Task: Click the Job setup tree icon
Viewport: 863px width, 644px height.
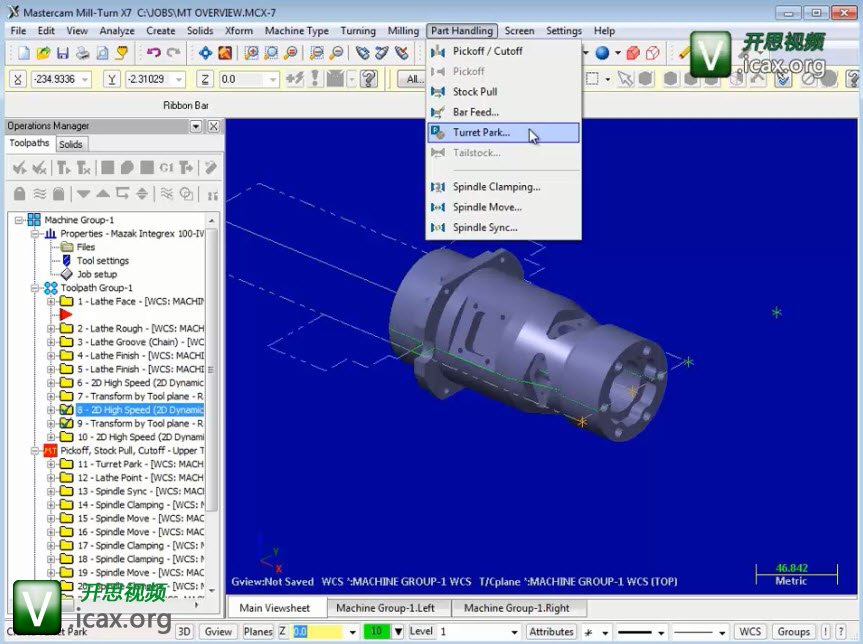Action: [67, 274]
